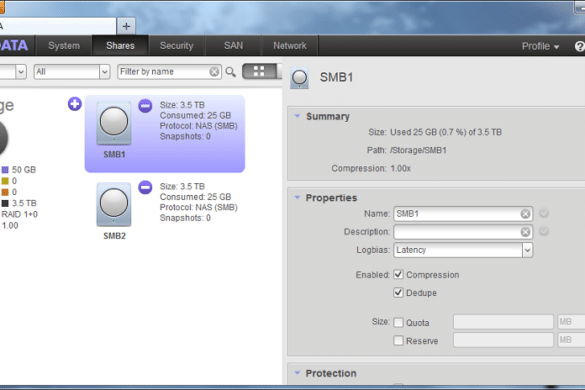
Task: Open the Logbias Latency dropdown
Action: 463,250
